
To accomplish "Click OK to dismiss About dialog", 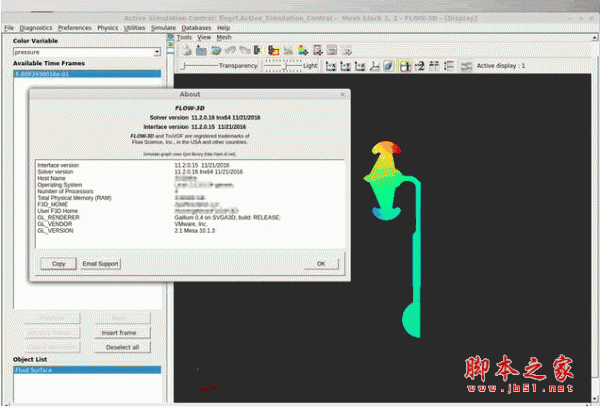I will click(321, 263).
